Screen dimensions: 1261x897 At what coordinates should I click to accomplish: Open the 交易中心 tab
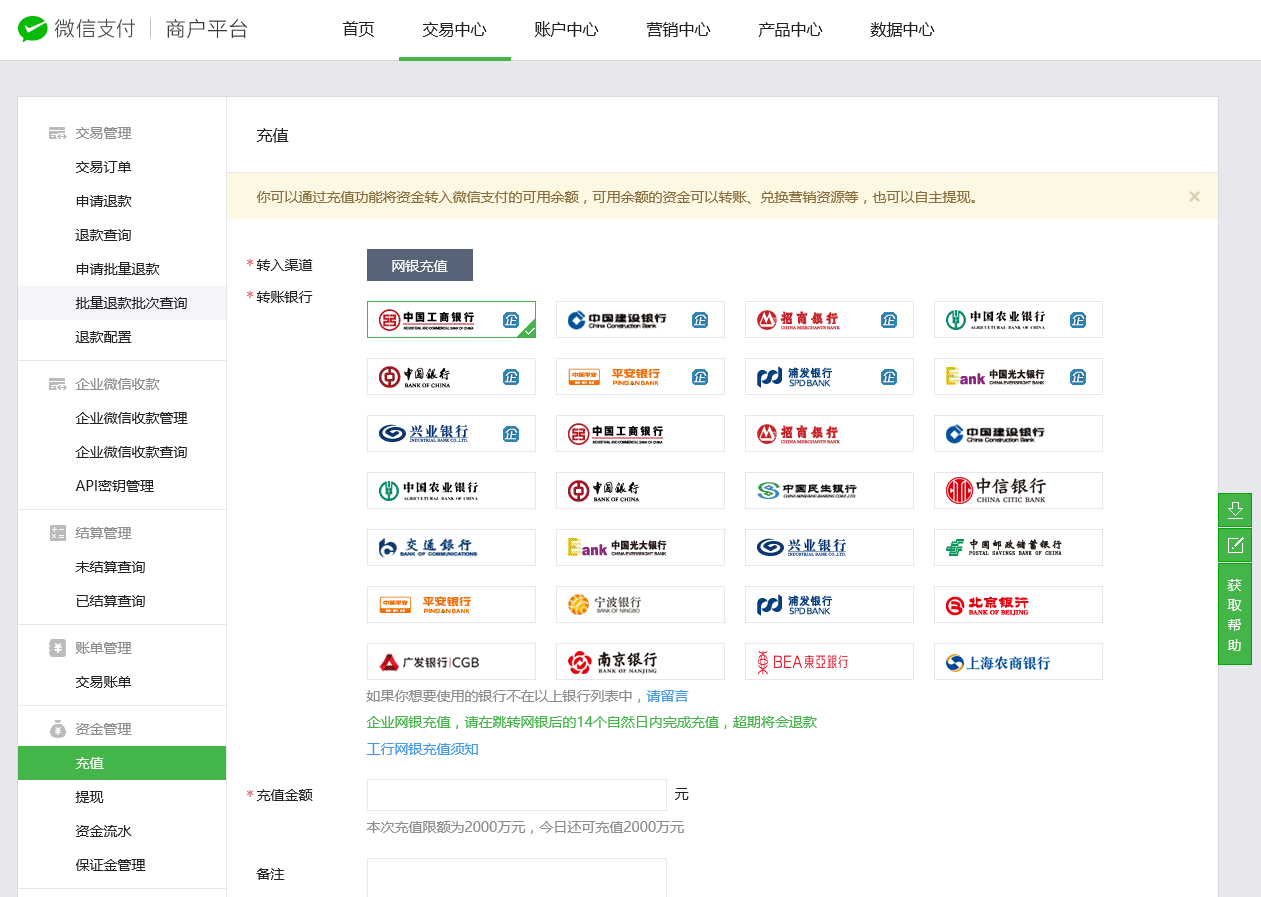point(454,30)
